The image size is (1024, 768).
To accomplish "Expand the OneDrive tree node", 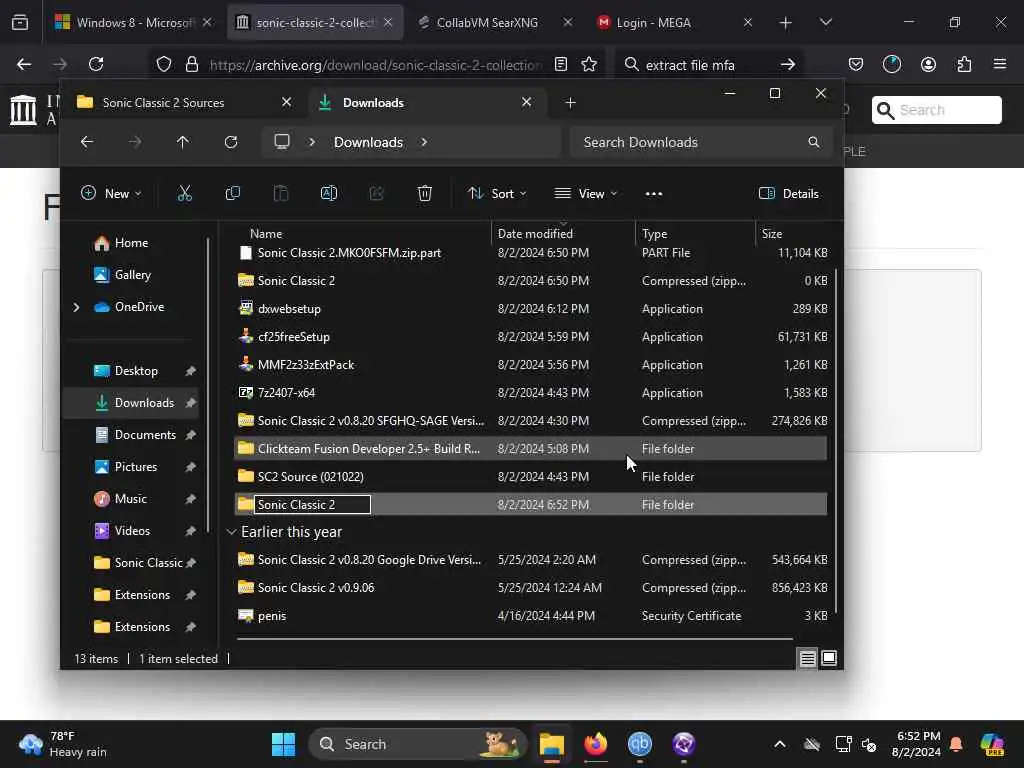I will [76, 307].
